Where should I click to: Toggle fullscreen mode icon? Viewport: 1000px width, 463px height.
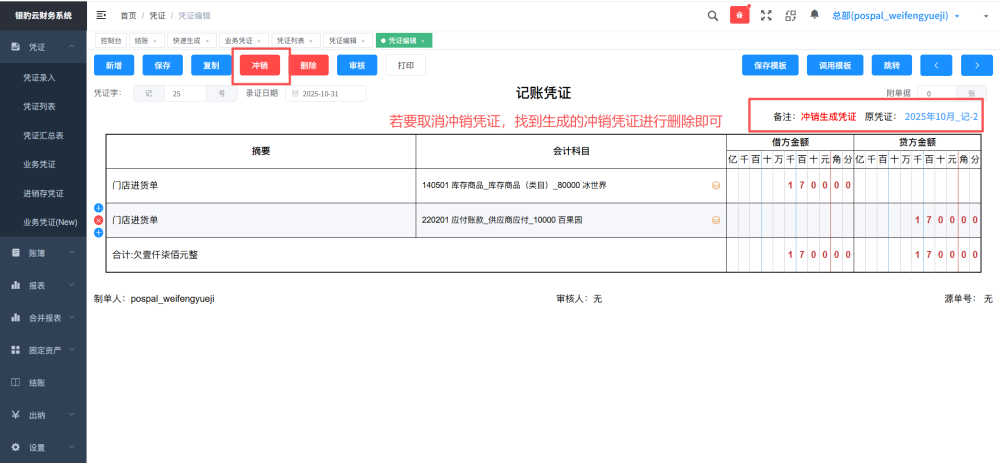point(767,16)
